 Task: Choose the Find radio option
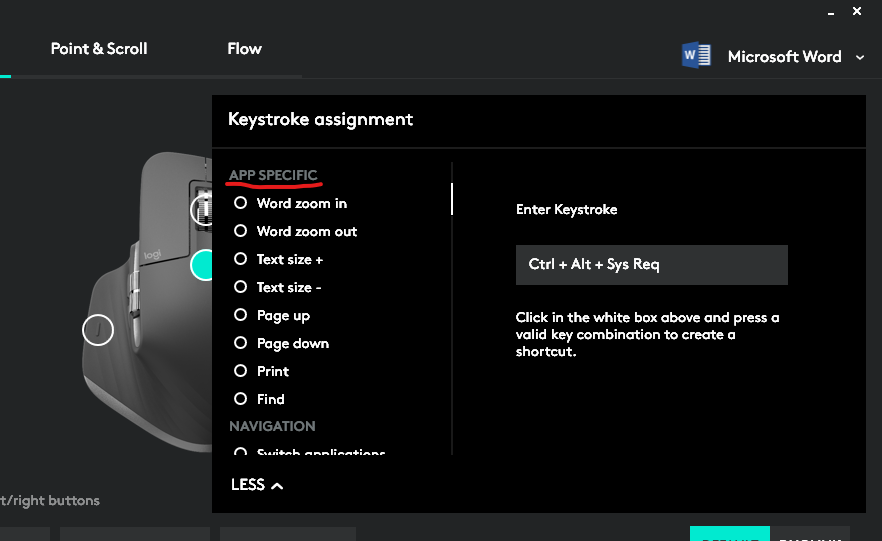point(240,399)
